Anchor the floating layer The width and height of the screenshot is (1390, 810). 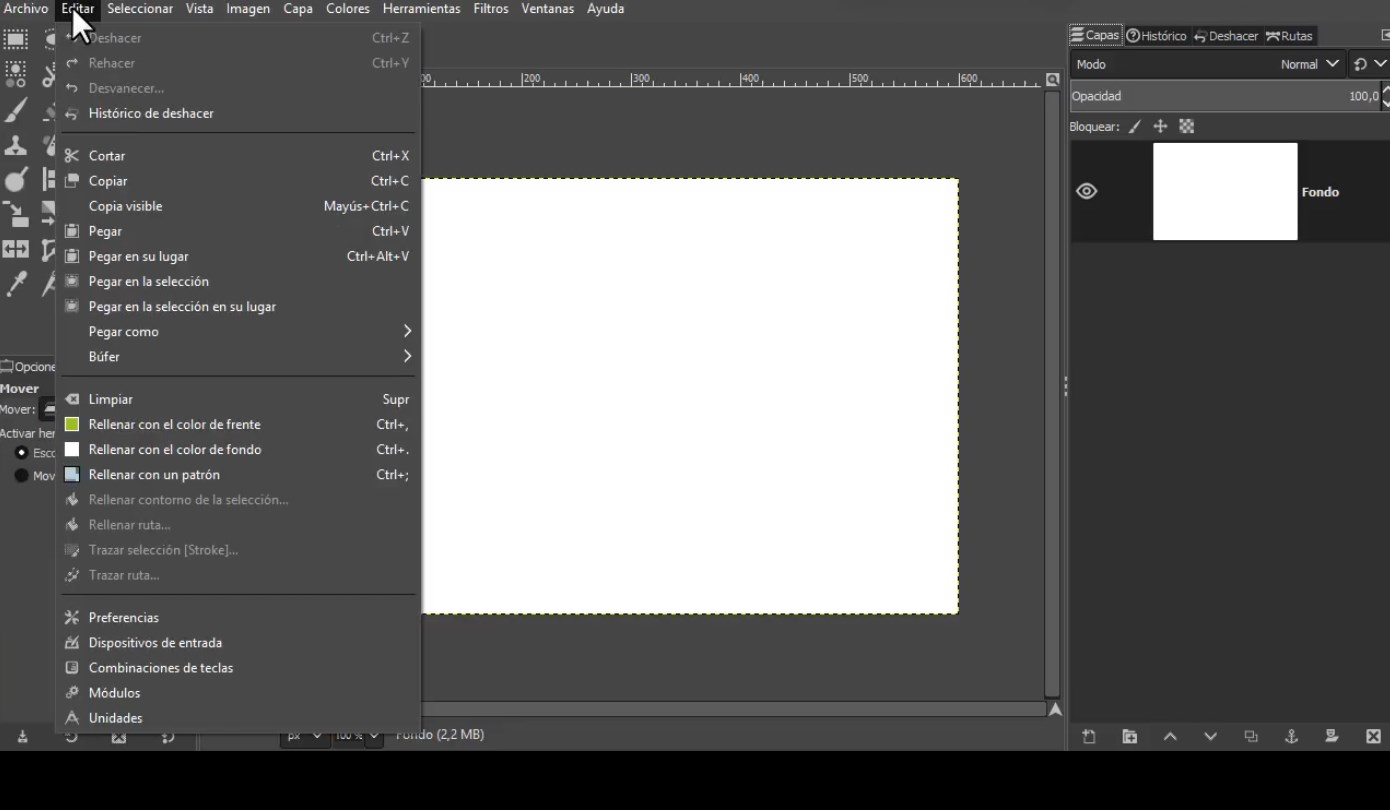point(1291,736)
